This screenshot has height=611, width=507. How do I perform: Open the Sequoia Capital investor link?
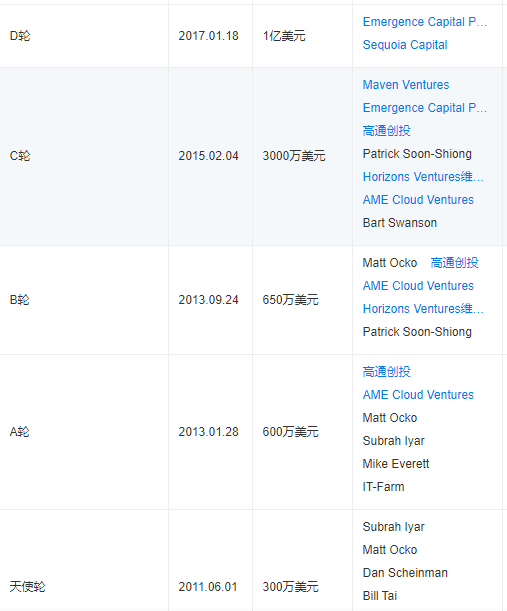(405, 45)
